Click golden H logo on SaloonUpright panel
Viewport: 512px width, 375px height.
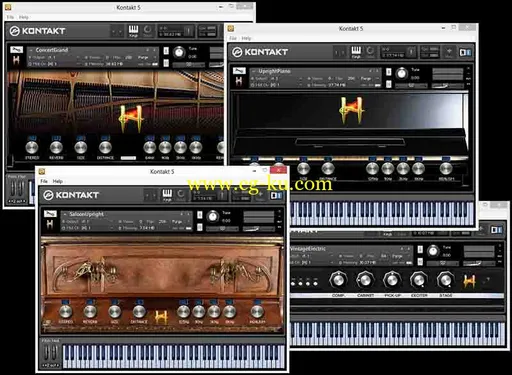point(161,317)
